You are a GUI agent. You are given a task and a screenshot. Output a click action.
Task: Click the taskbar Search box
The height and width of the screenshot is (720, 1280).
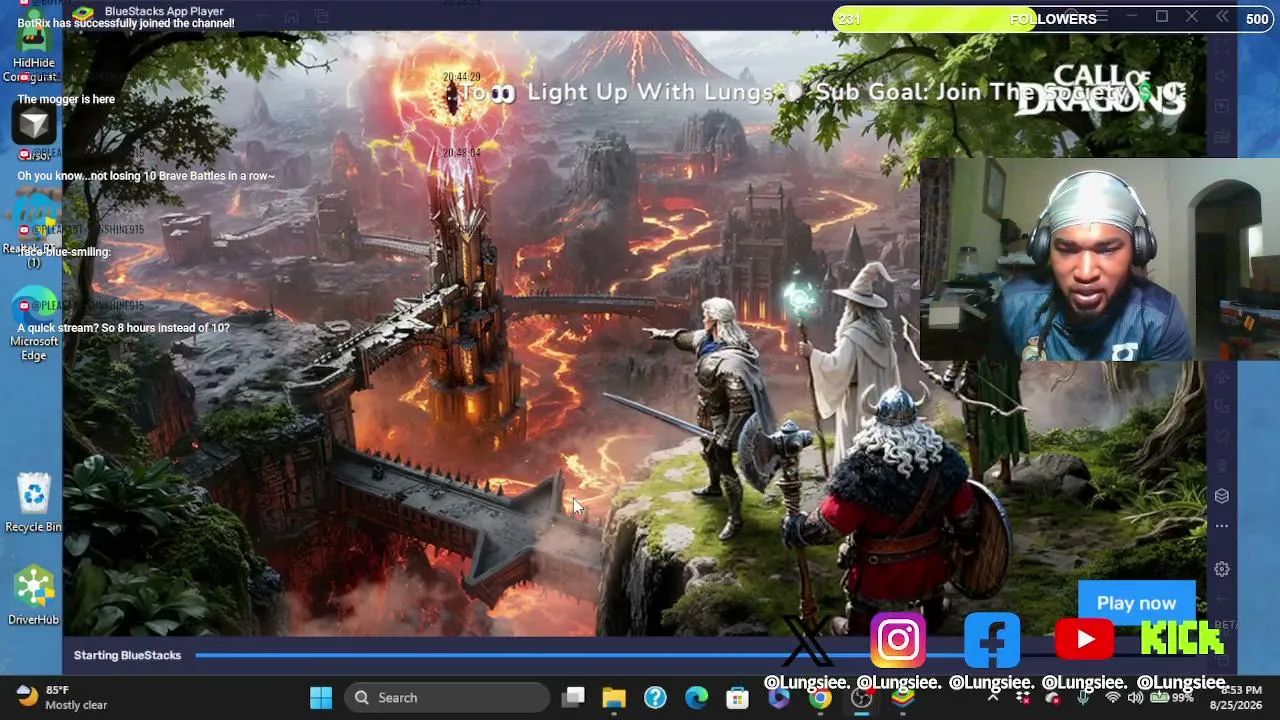point(447,698)
